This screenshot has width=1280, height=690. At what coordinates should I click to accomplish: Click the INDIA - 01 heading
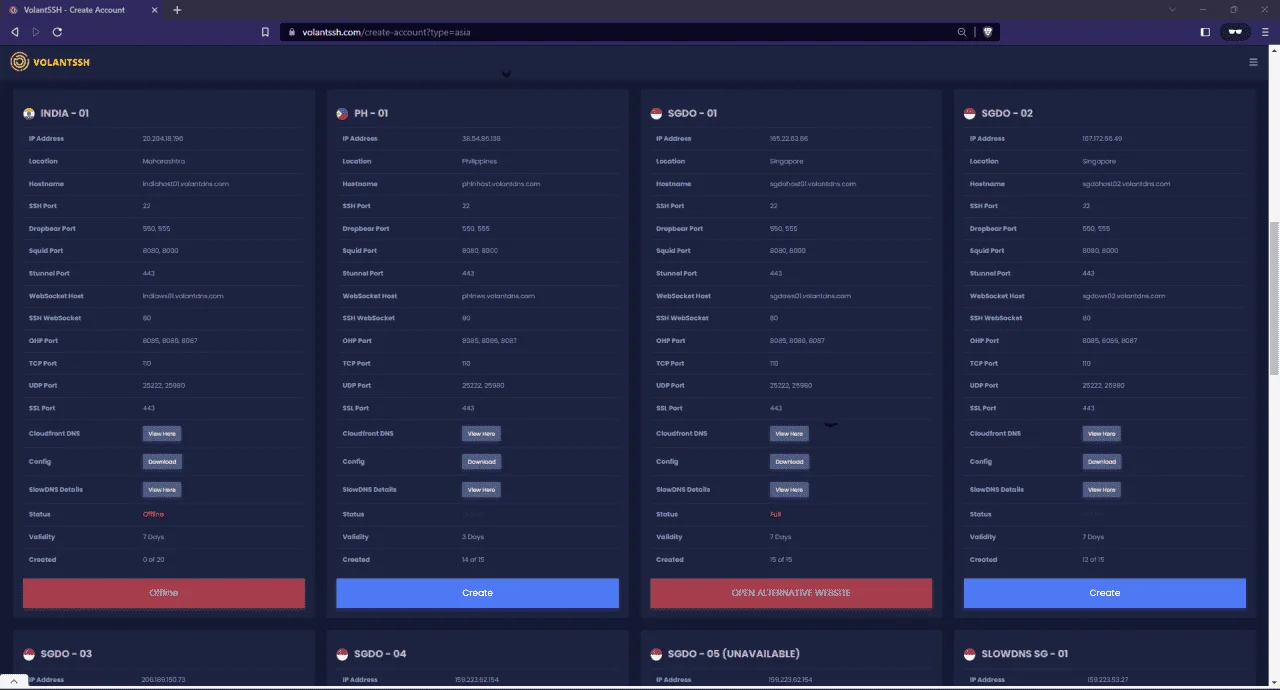pos(65,113)
